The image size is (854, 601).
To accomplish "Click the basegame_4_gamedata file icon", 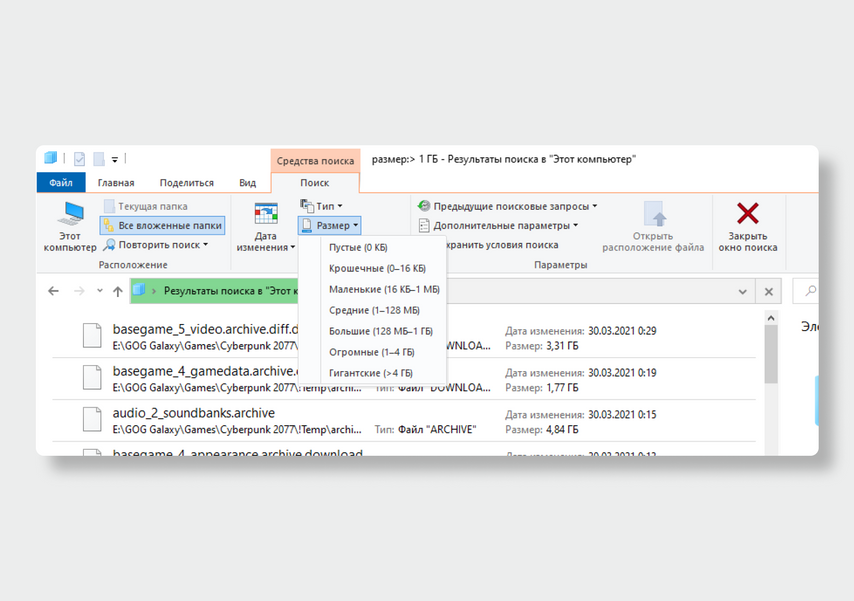I will pos(92,377).
